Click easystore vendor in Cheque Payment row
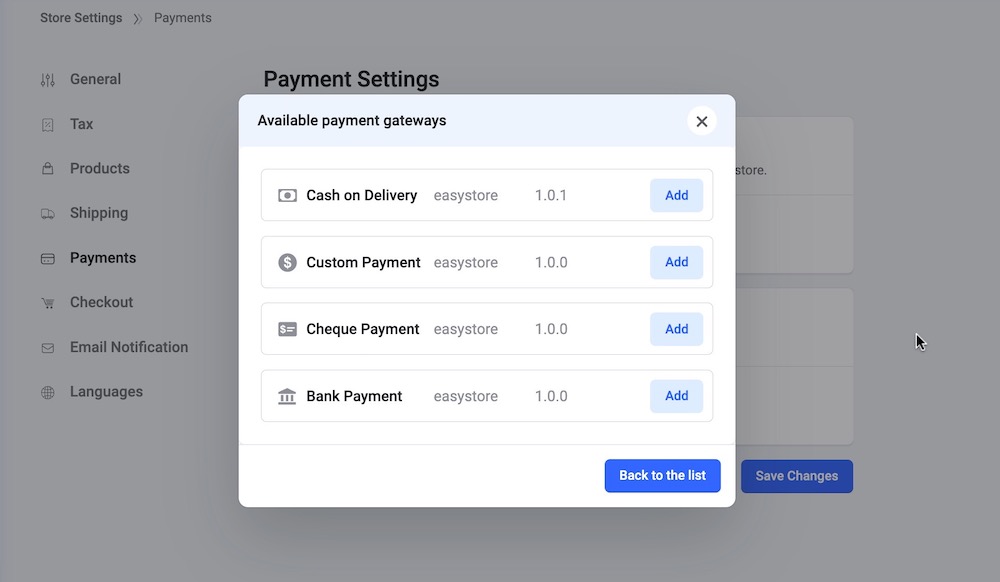 coord(466,330)
